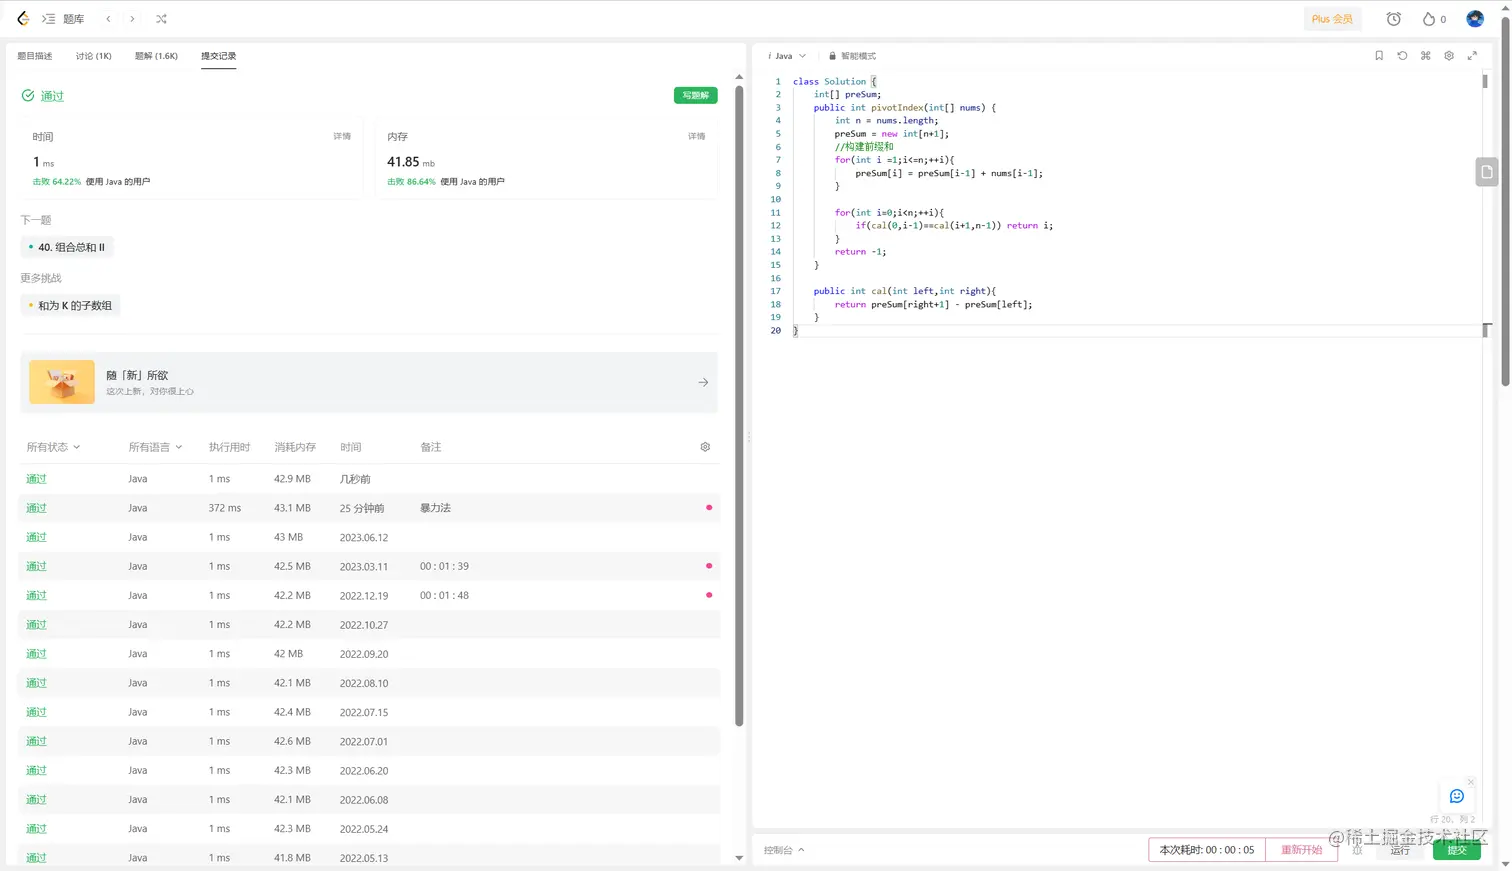
Task: Click the green 写题解 button
Action: 695,95
